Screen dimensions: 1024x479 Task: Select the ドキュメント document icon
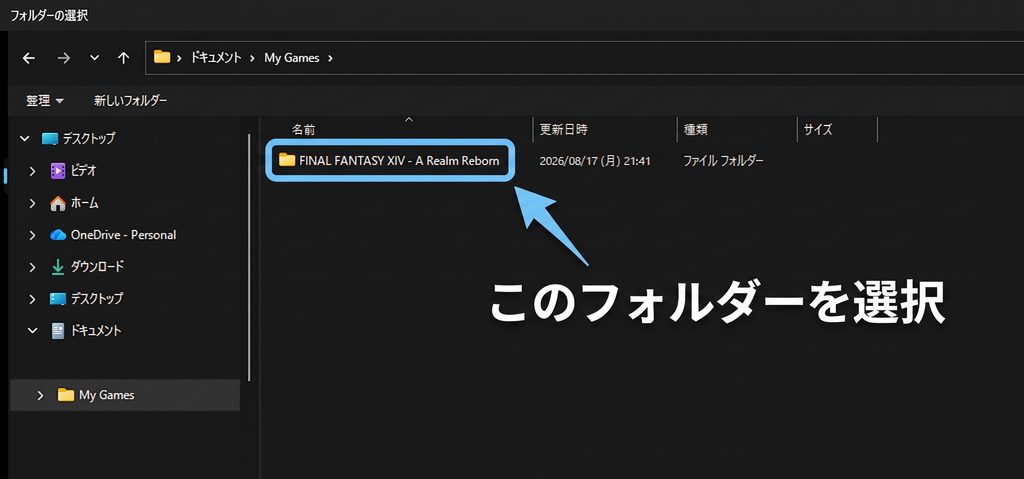(x=58, y=331)
